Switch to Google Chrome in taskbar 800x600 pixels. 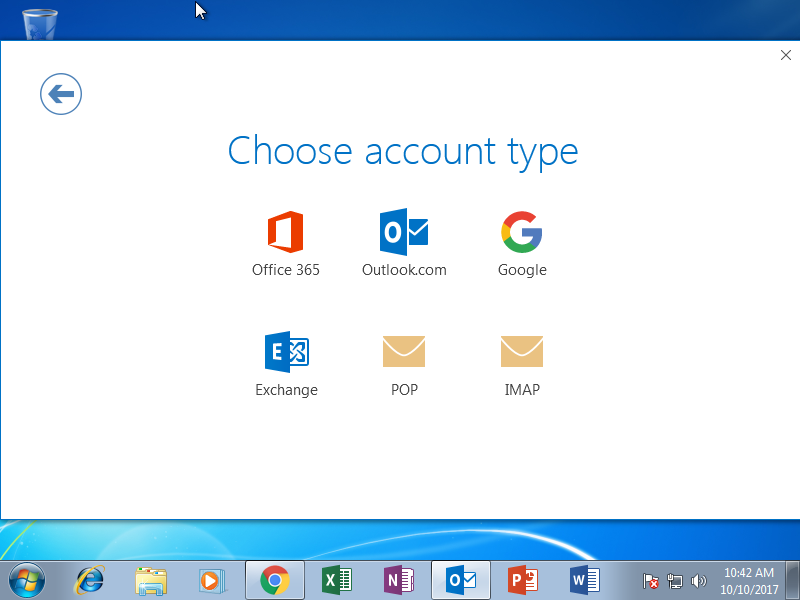275,580
